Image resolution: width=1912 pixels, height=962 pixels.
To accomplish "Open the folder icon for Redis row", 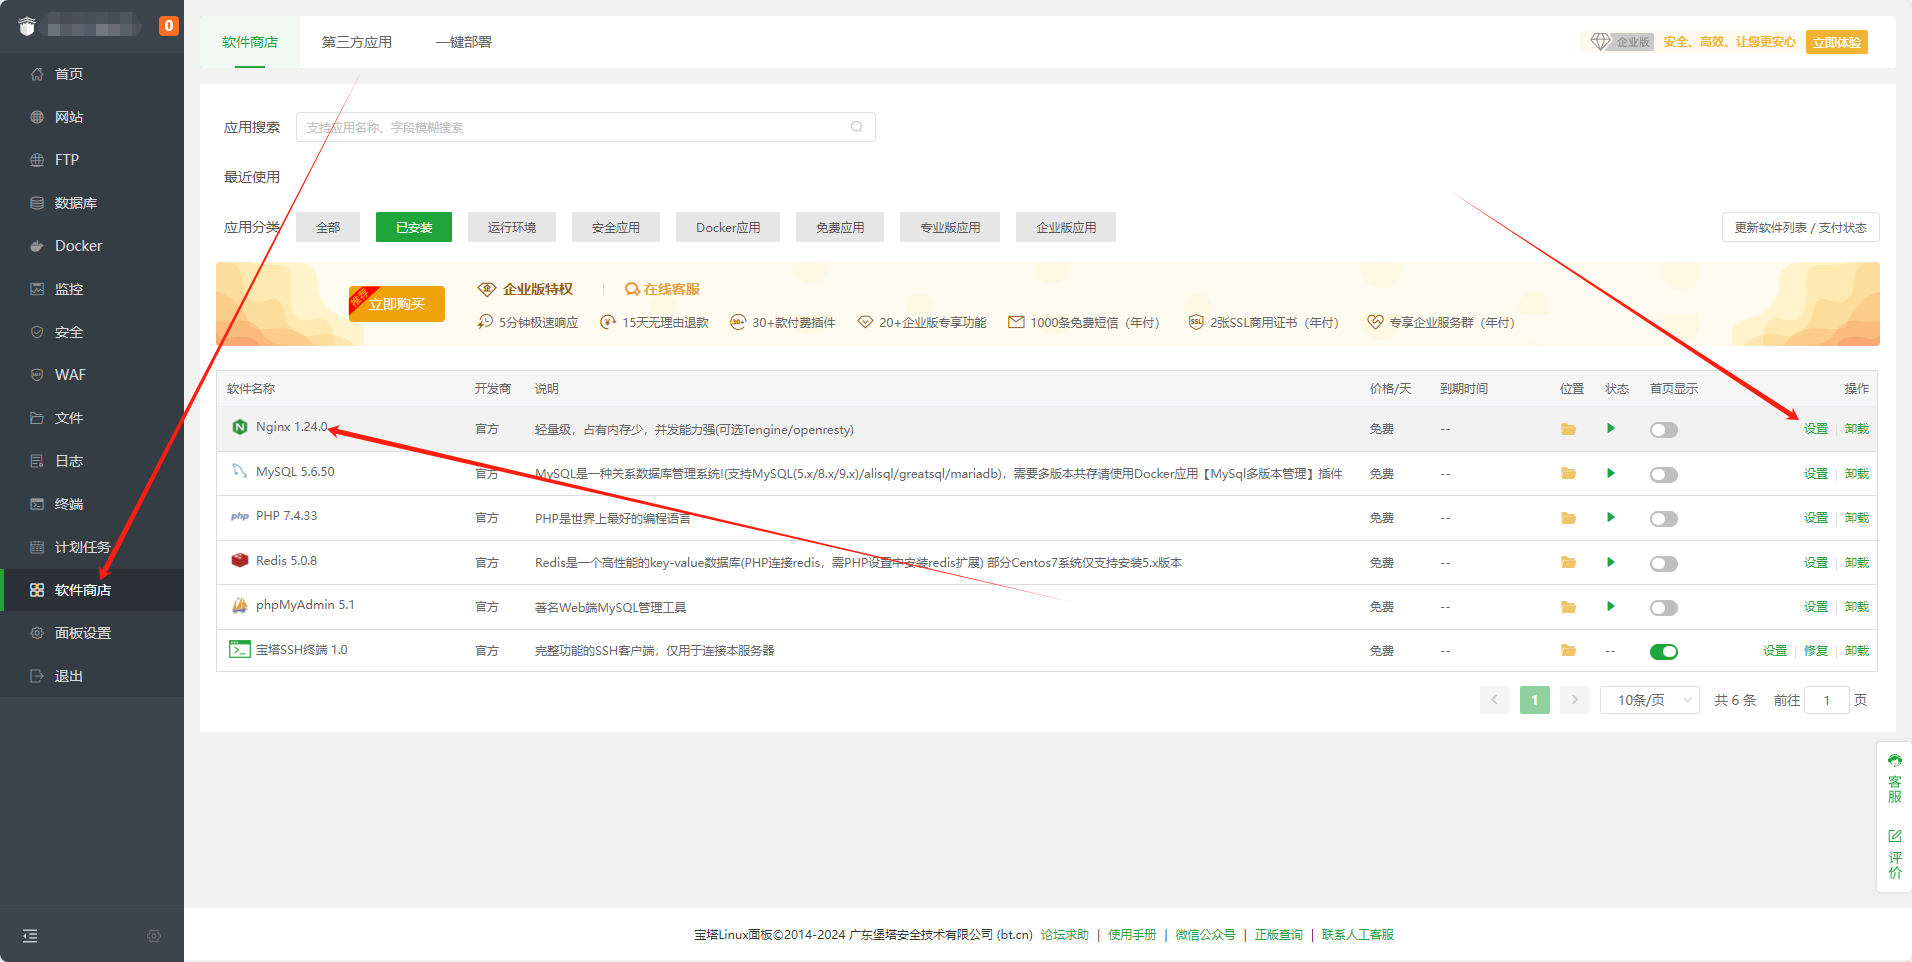I will tap(1568, 563).
